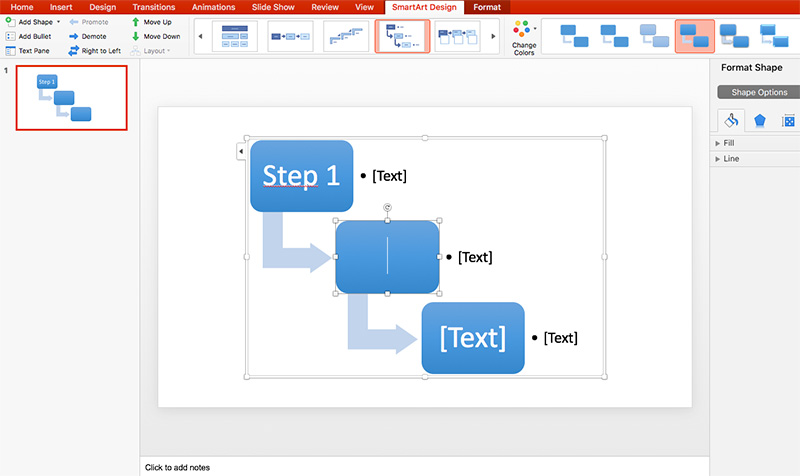The image size is (800, 476).
Task: Open the Fill & Line paint bucket tab
Action: tap(731, 120)
